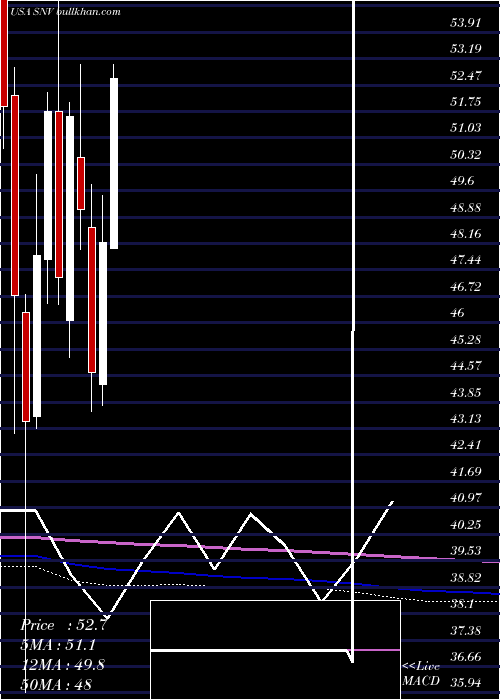The height and width of the screenshot is (700, 500).
Task: Click the 40.97 price axis label
Action: click(466, 498)
